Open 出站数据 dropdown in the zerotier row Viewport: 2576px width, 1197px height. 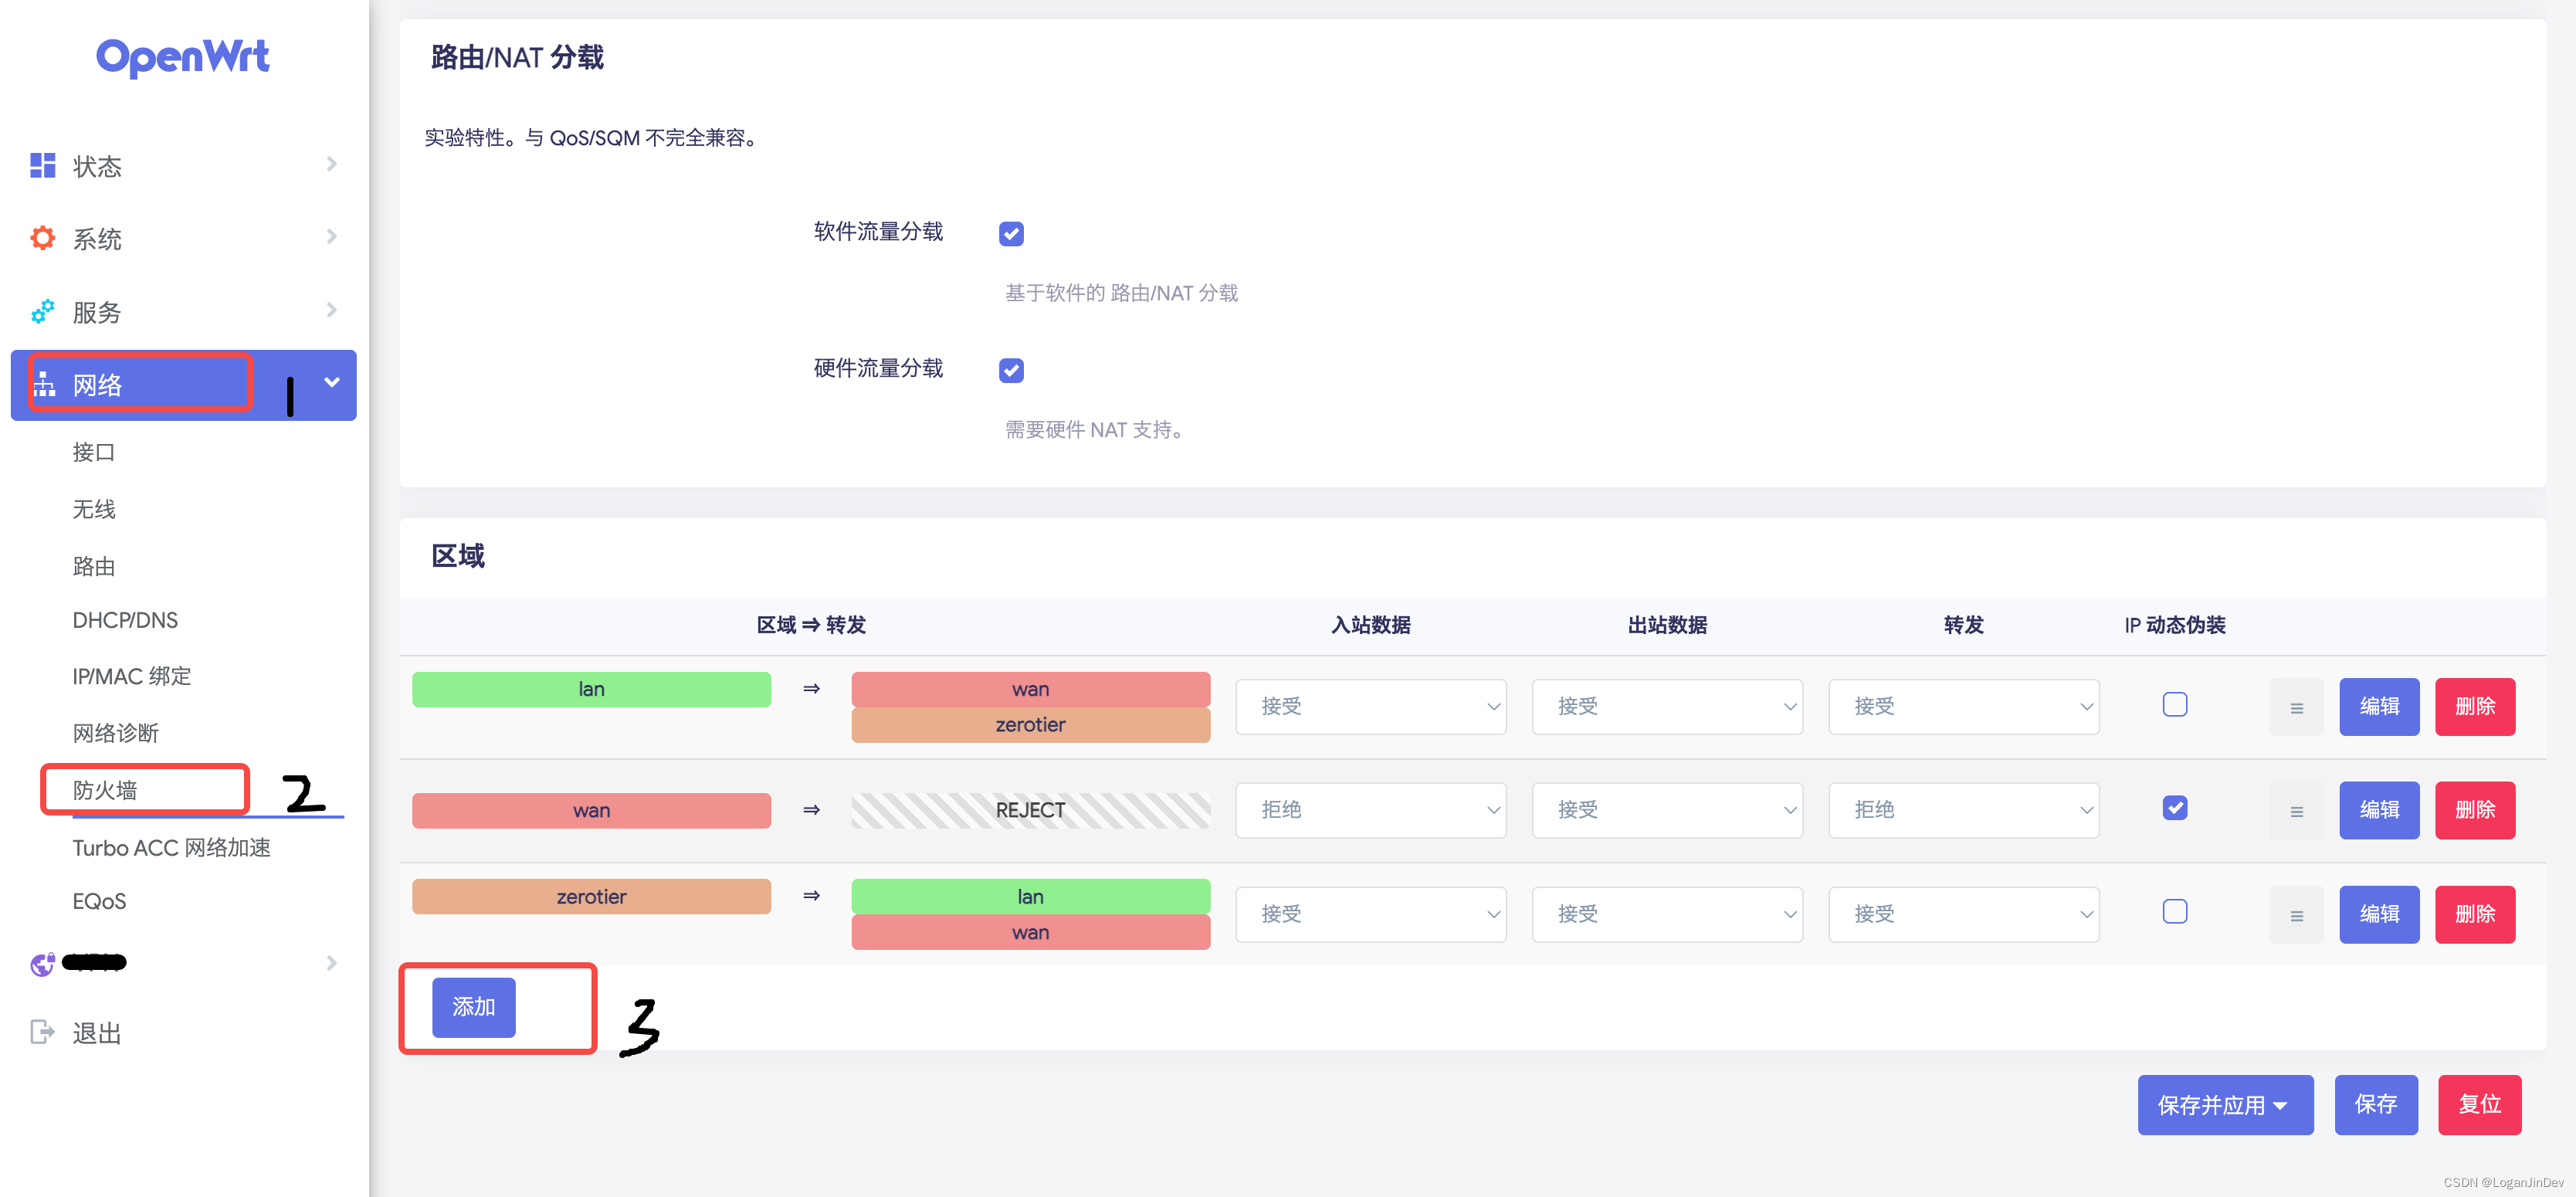(1667, 914)
